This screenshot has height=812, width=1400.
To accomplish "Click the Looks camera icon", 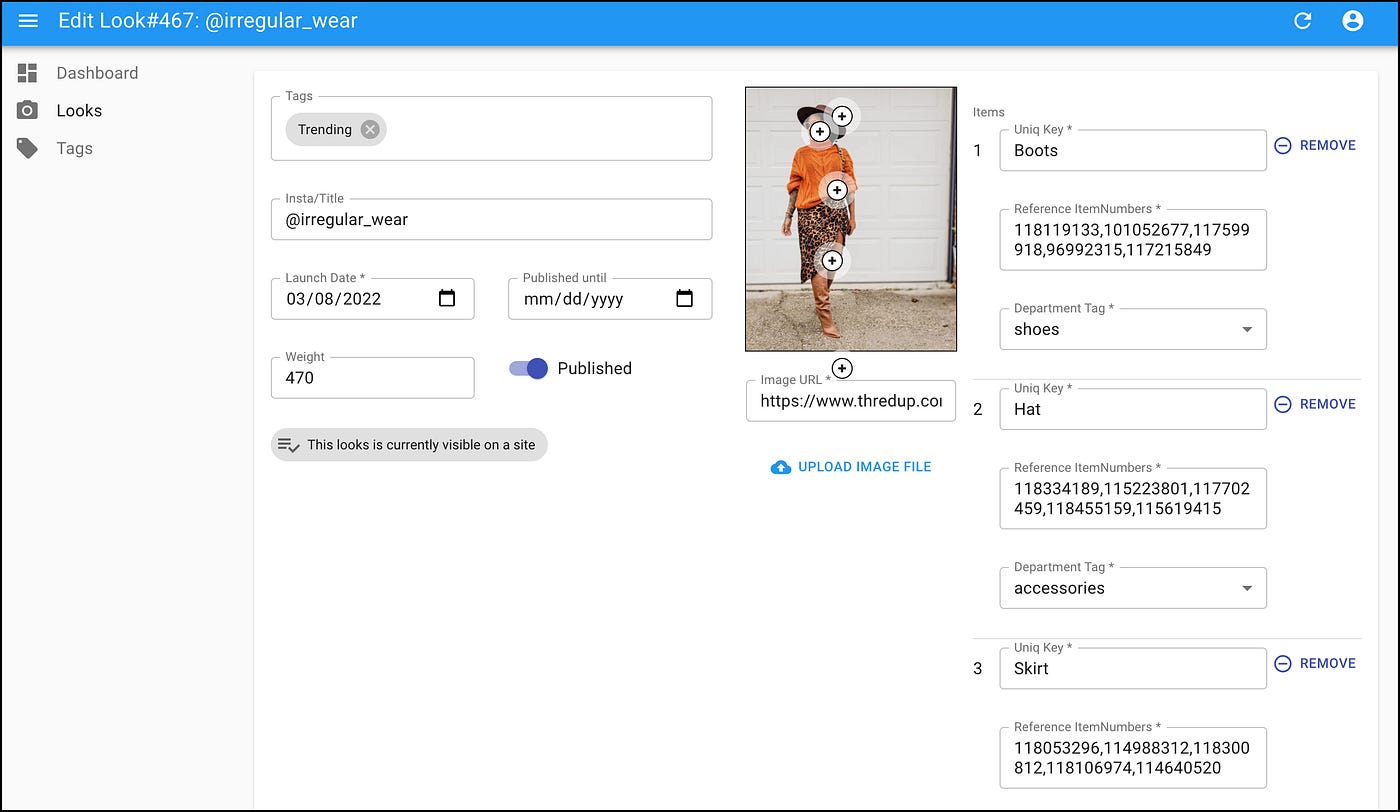I will coord(28,111).
